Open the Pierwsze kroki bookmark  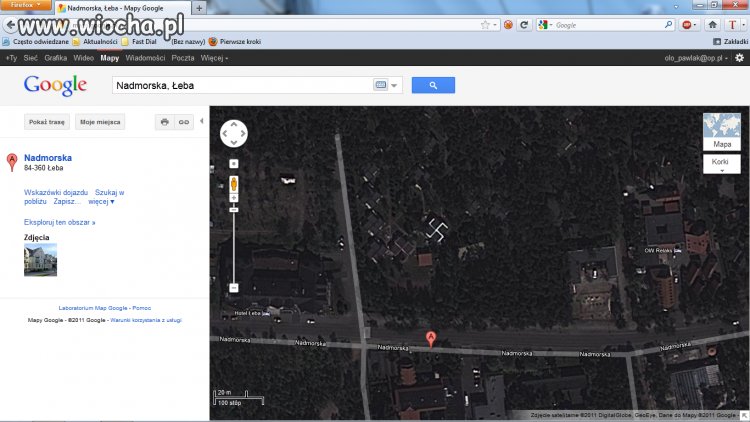tap(235, 42)
